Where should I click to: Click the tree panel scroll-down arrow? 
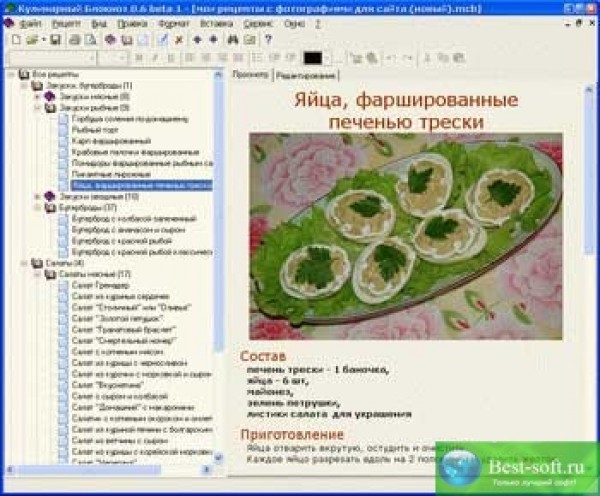[x=218, y=457]
